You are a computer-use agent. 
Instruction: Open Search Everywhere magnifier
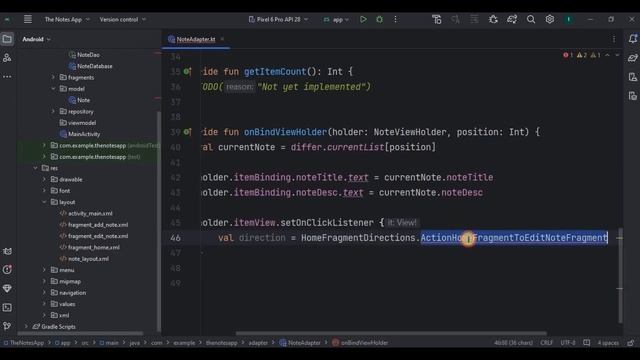[x=531, y=19]
